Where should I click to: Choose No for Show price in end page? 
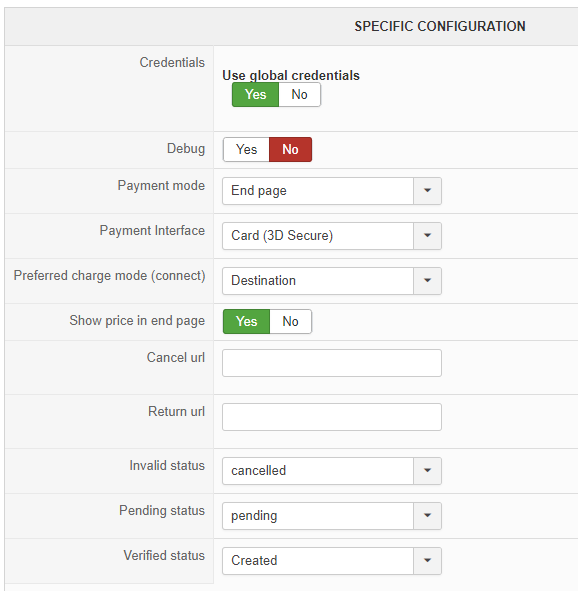click(291, 322)
